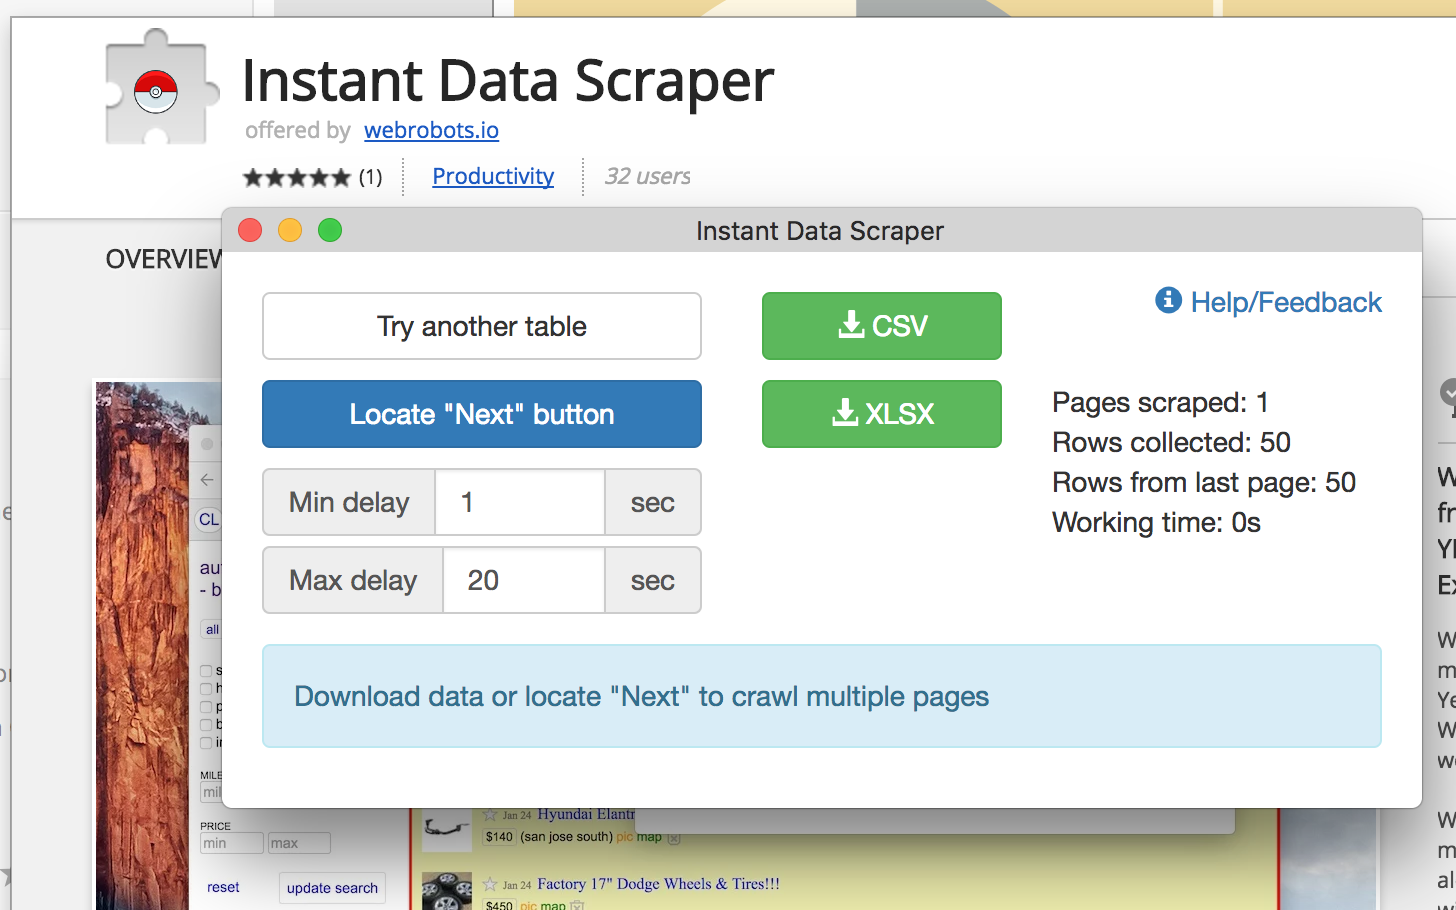Hide the Hyundai listing using its x icon
The image size is (1456, 910).
click(x=674, y=838)
